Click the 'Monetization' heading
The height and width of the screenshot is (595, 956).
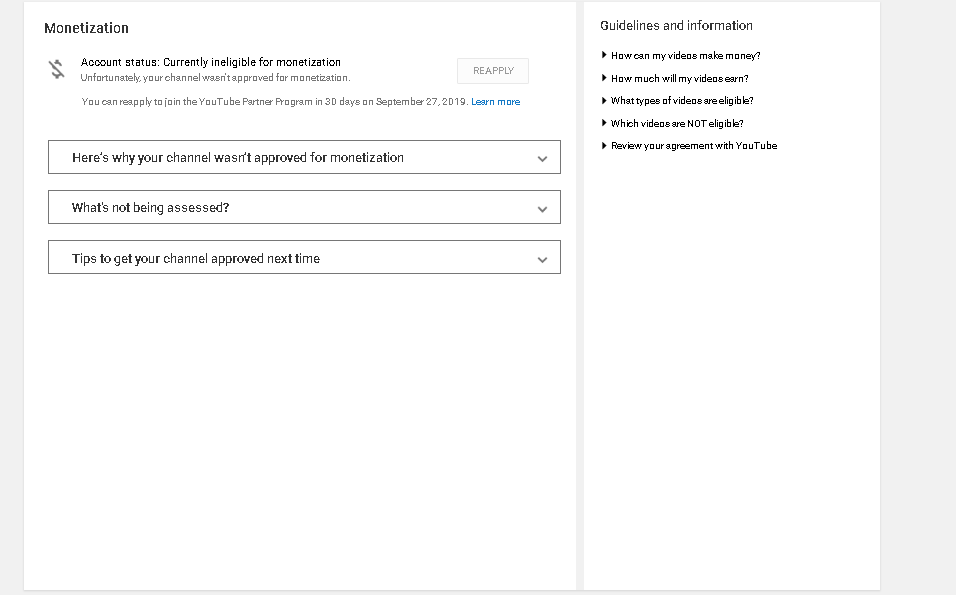click(86, 28)
